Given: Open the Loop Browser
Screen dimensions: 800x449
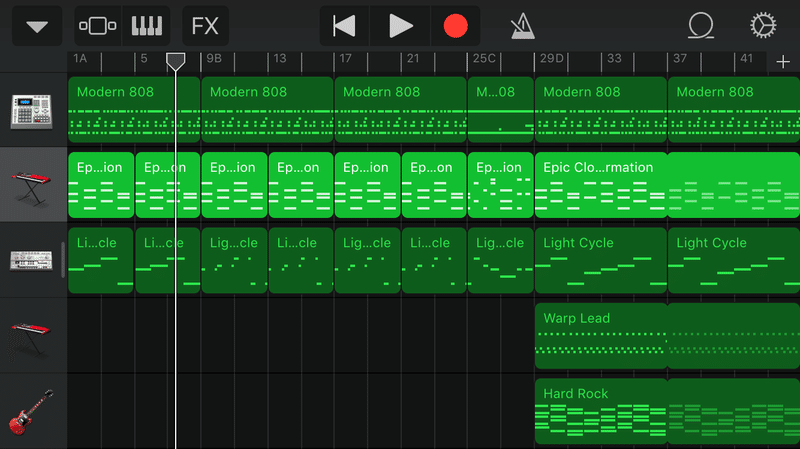Looking at the screenshot, I should tap(701, 26).
